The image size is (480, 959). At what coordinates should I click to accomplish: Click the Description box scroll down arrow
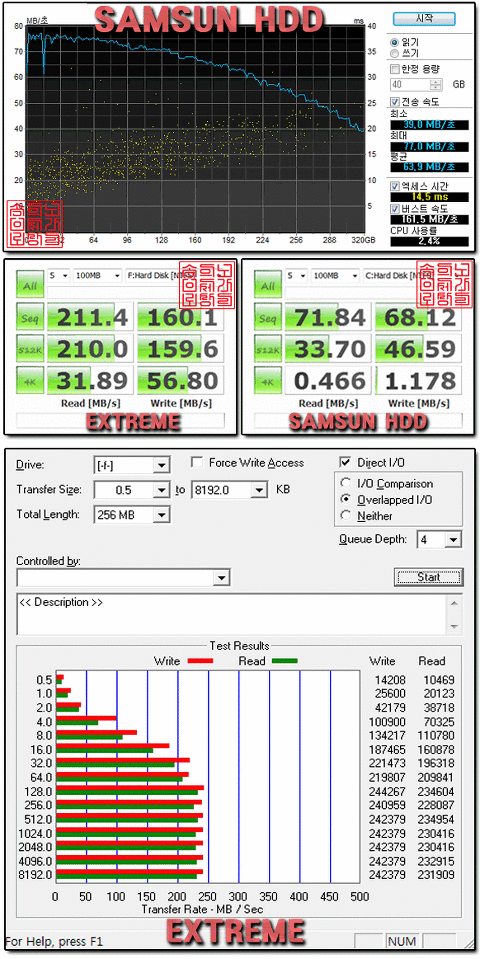(454, 627)
